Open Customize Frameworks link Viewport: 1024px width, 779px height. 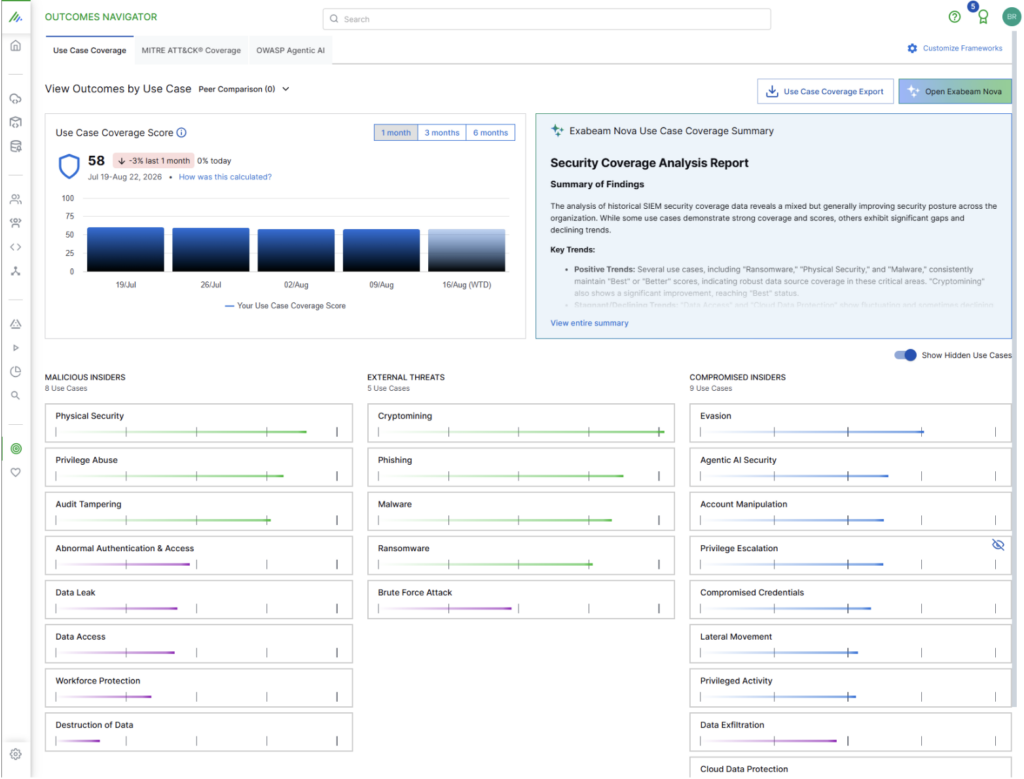coord(955,48)
